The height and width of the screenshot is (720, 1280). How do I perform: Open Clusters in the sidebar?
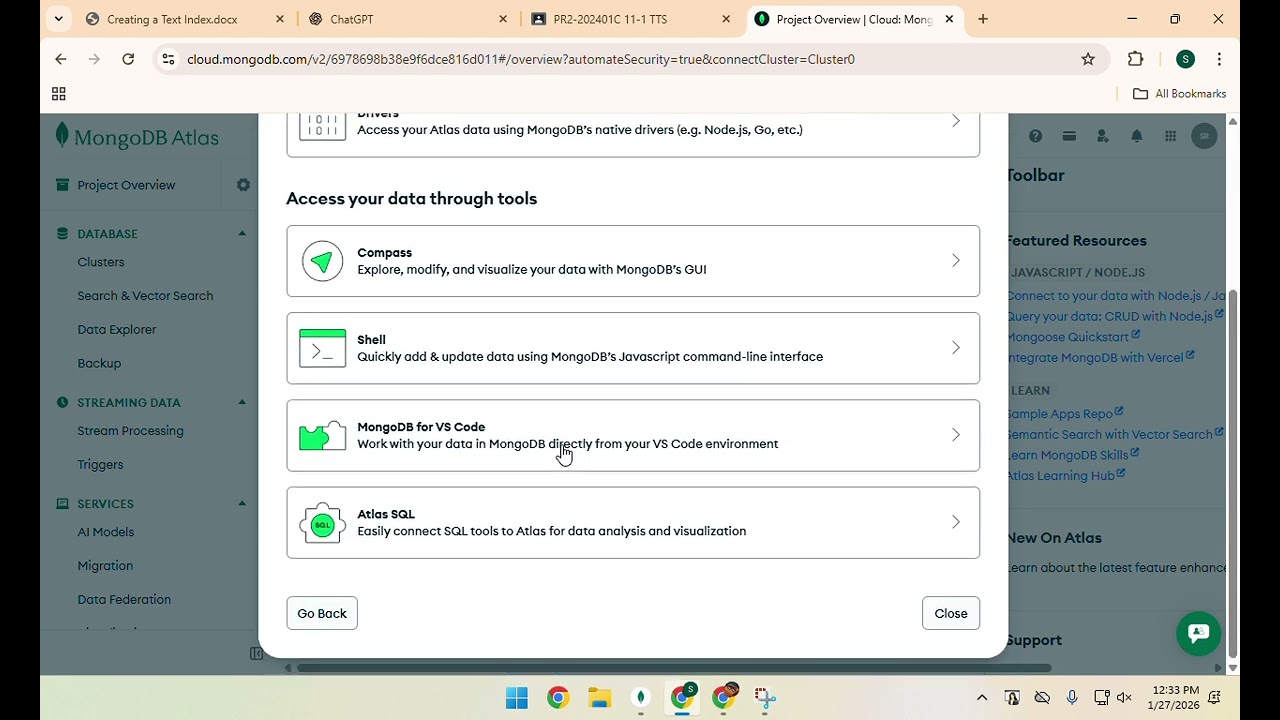pyautogui.click(x=101, y=262)
